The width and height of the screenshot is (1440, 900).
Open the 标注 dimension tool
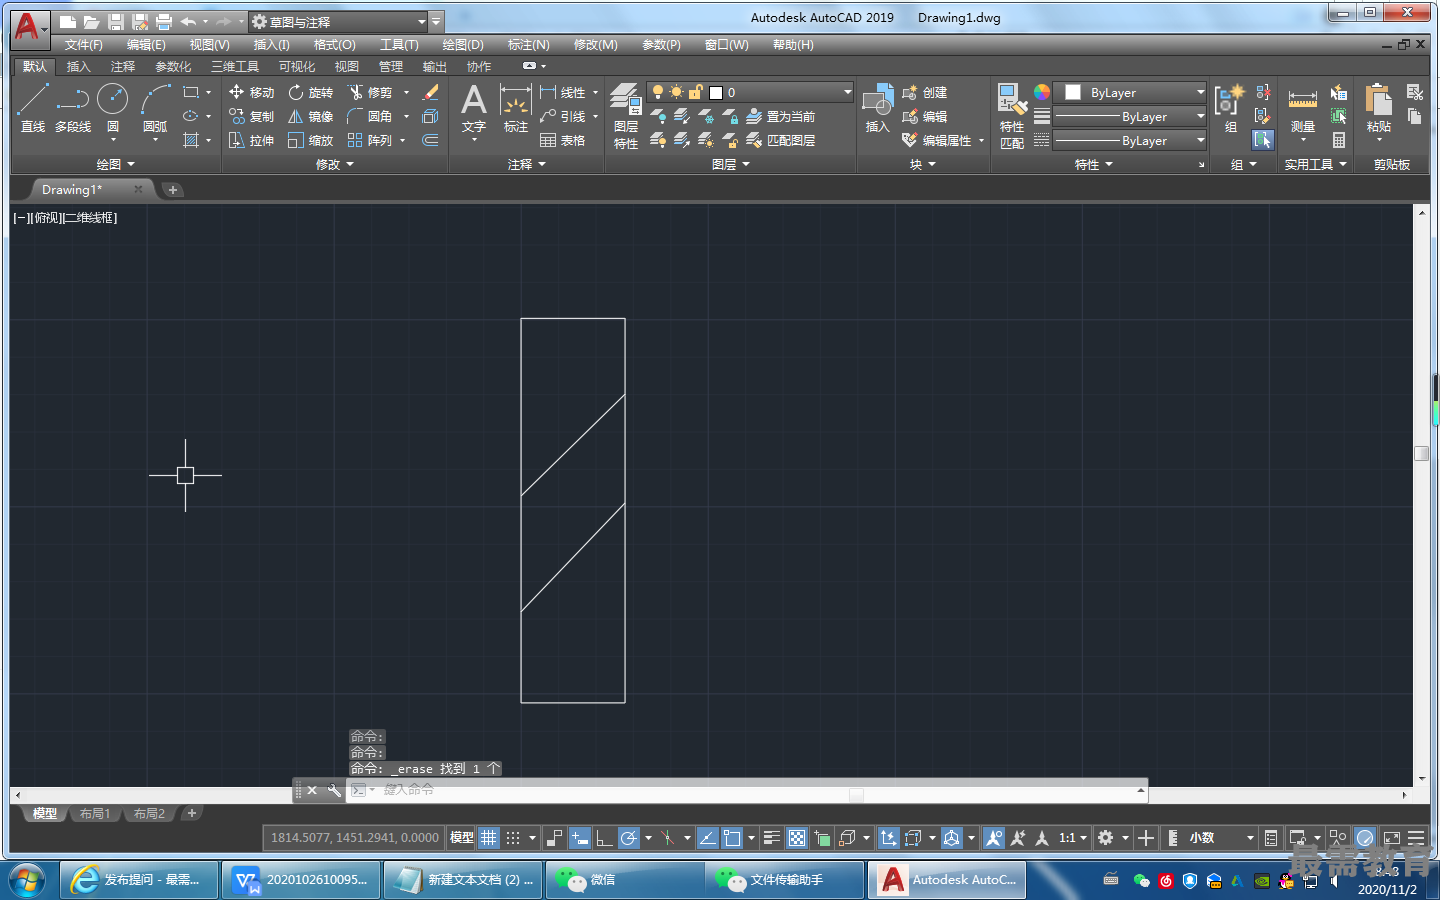tap(515, 108)
